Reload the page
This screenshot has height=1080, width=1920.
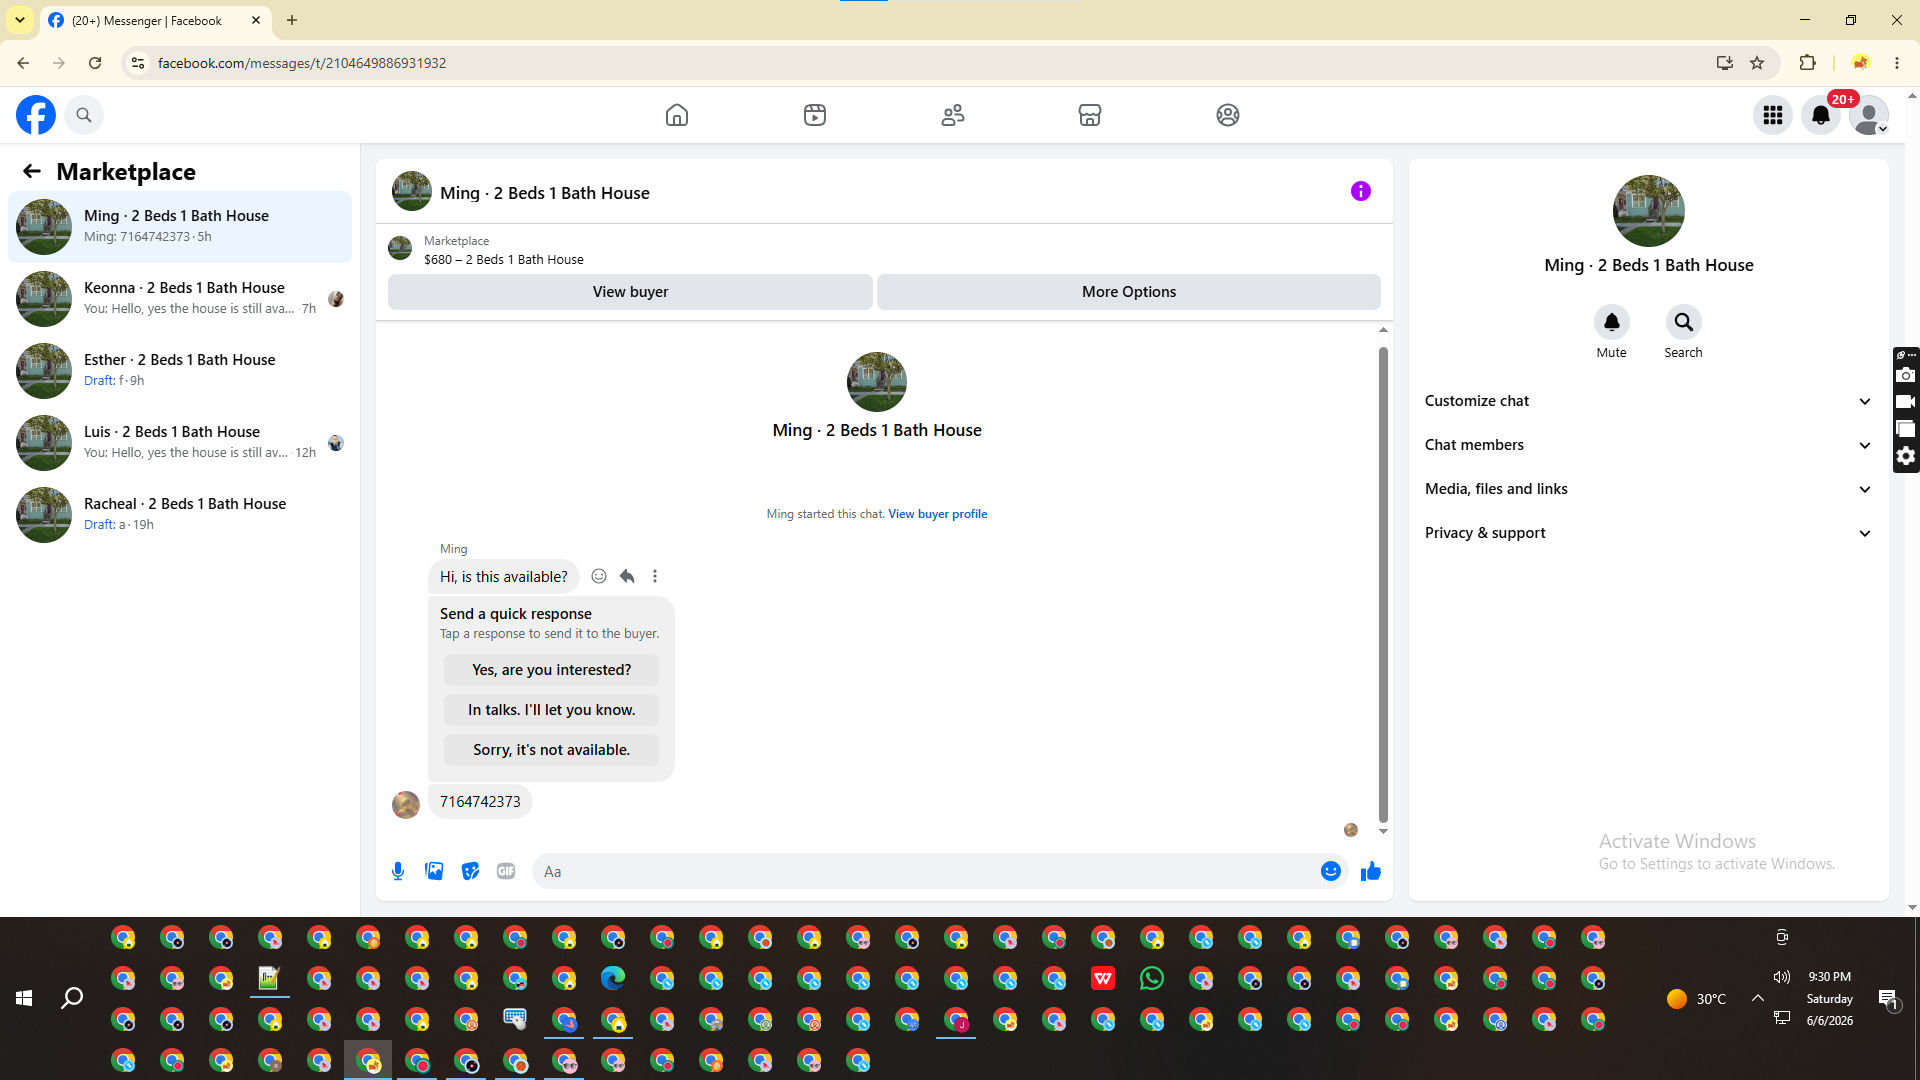[x=95, y=63]
